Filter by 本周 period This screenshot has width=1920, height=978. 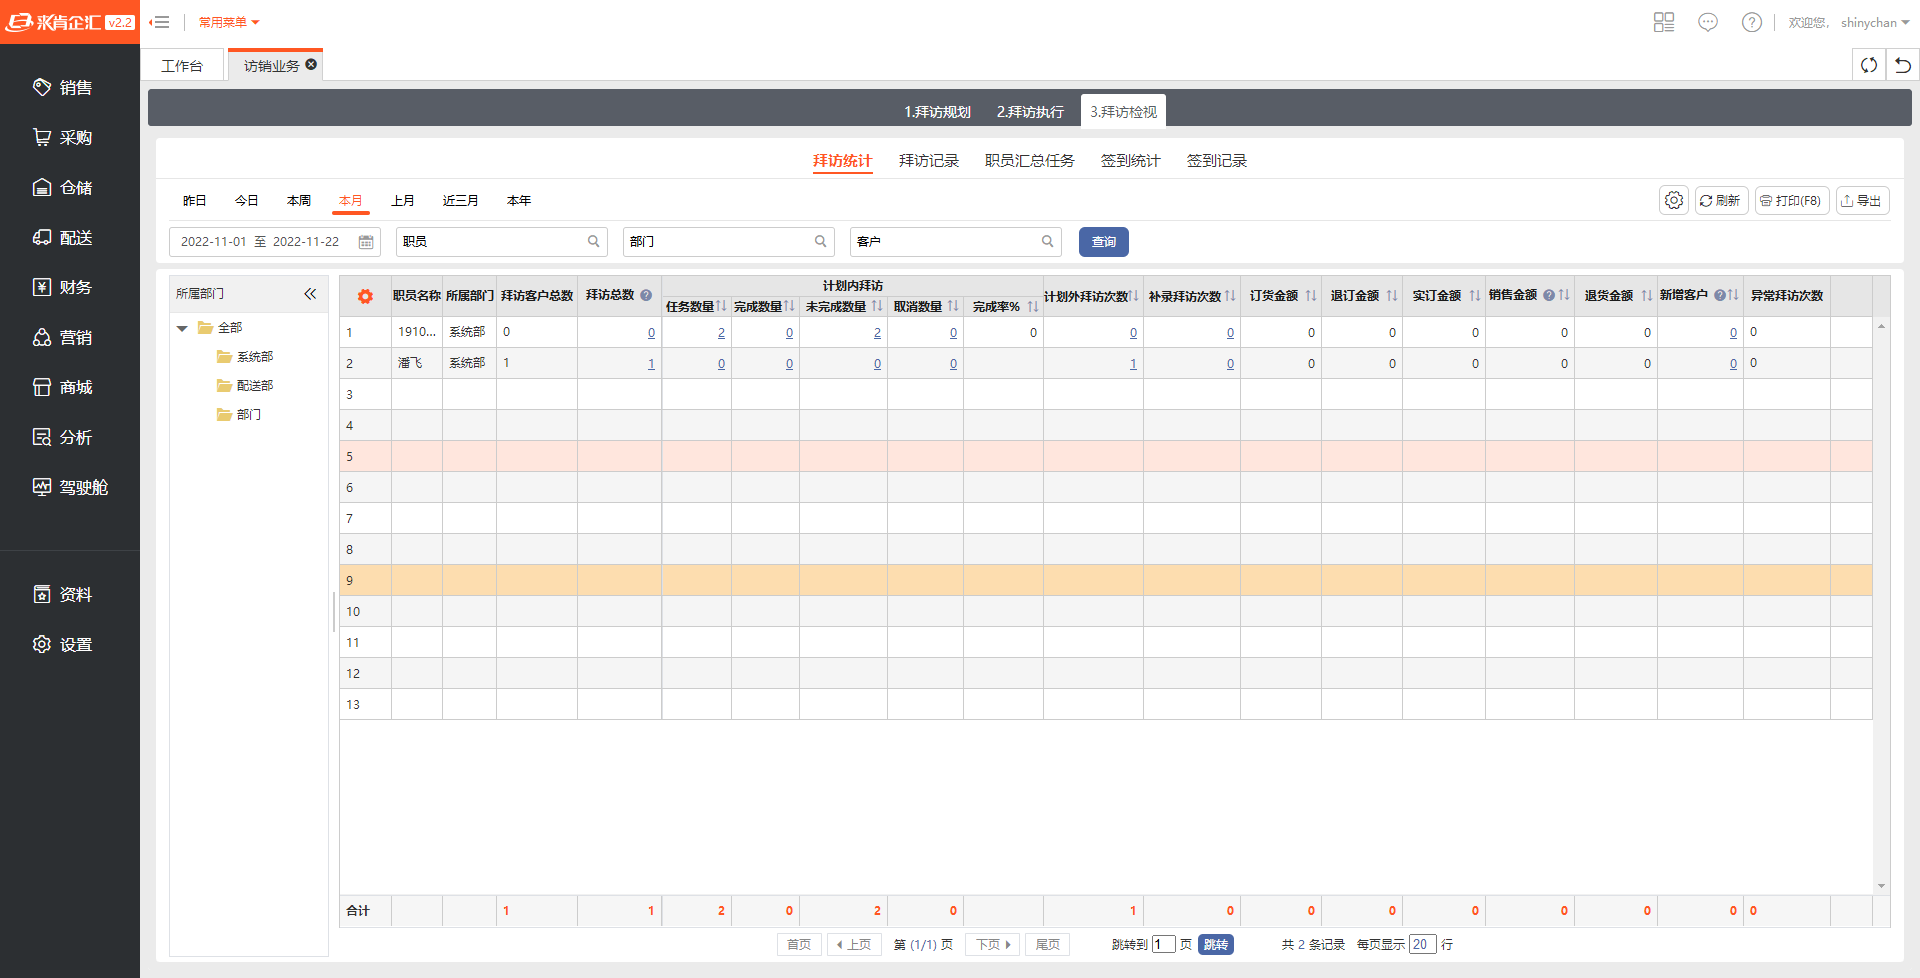298,201
